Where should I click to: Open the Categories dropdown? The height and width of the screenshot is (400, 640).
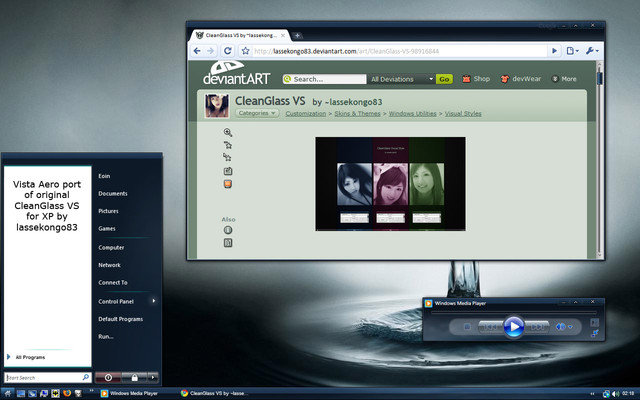[257, 113]
